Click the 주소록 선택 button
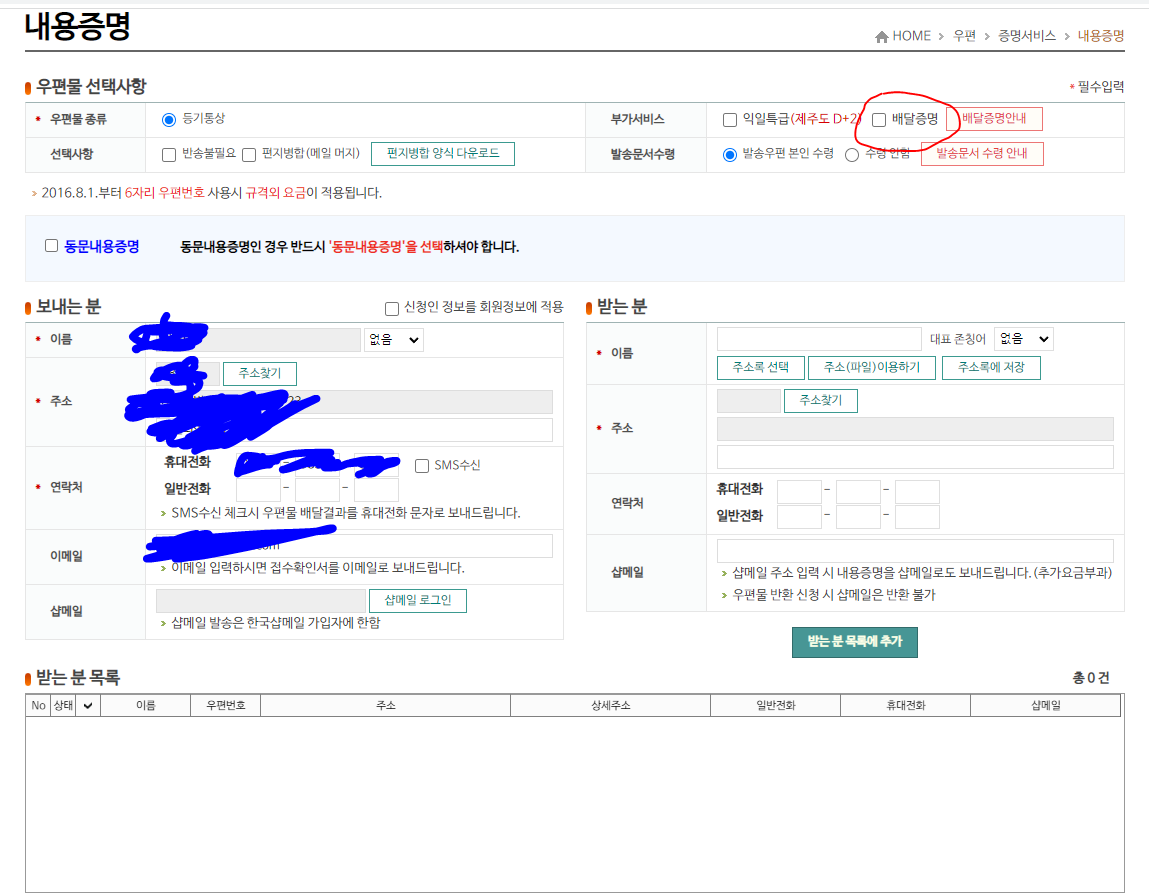Screen dimensions: 1149x895 [761, 368]
